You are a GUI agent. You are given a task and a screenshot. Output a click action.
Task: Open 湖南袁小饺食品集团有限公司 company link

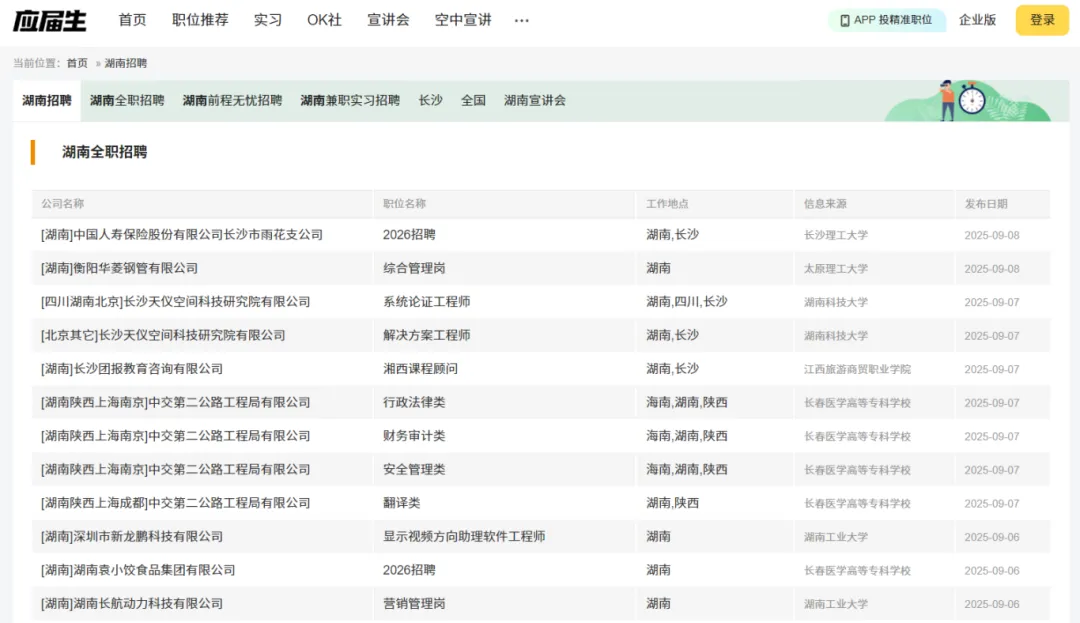(x=138, y=570)
